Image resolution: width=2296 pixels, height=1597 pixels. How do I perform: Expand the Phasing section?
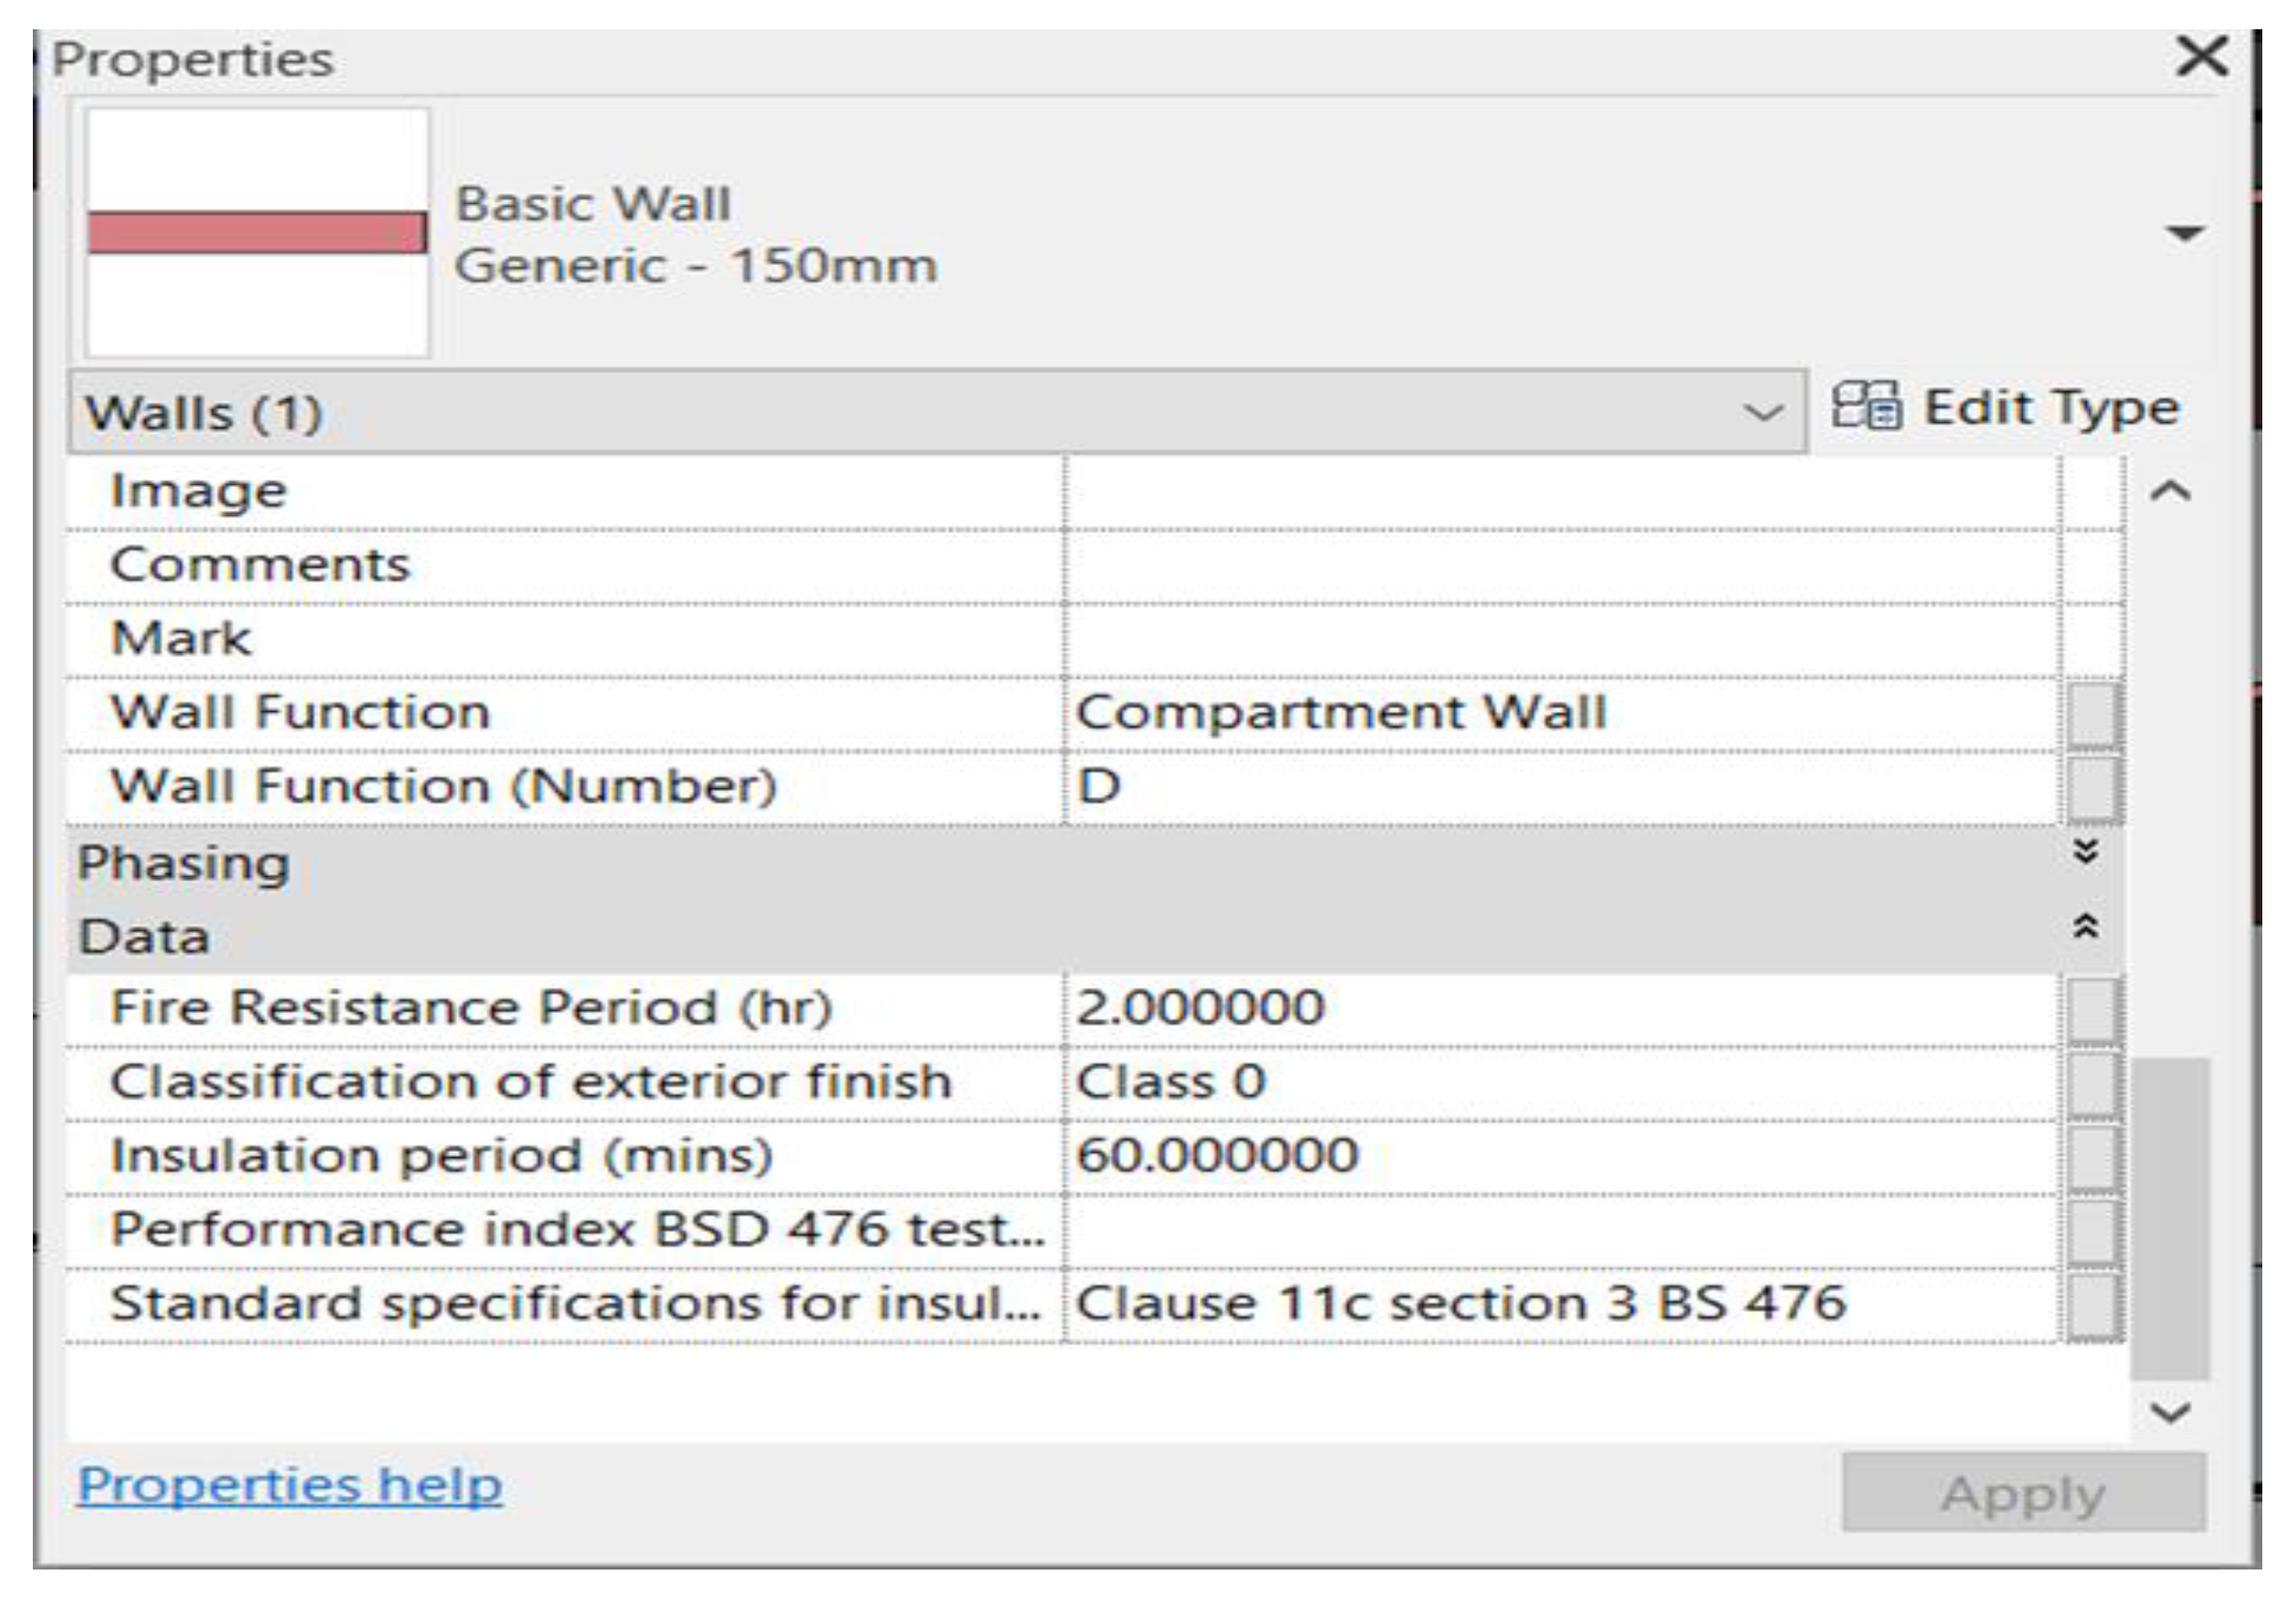coord(2085,852)
